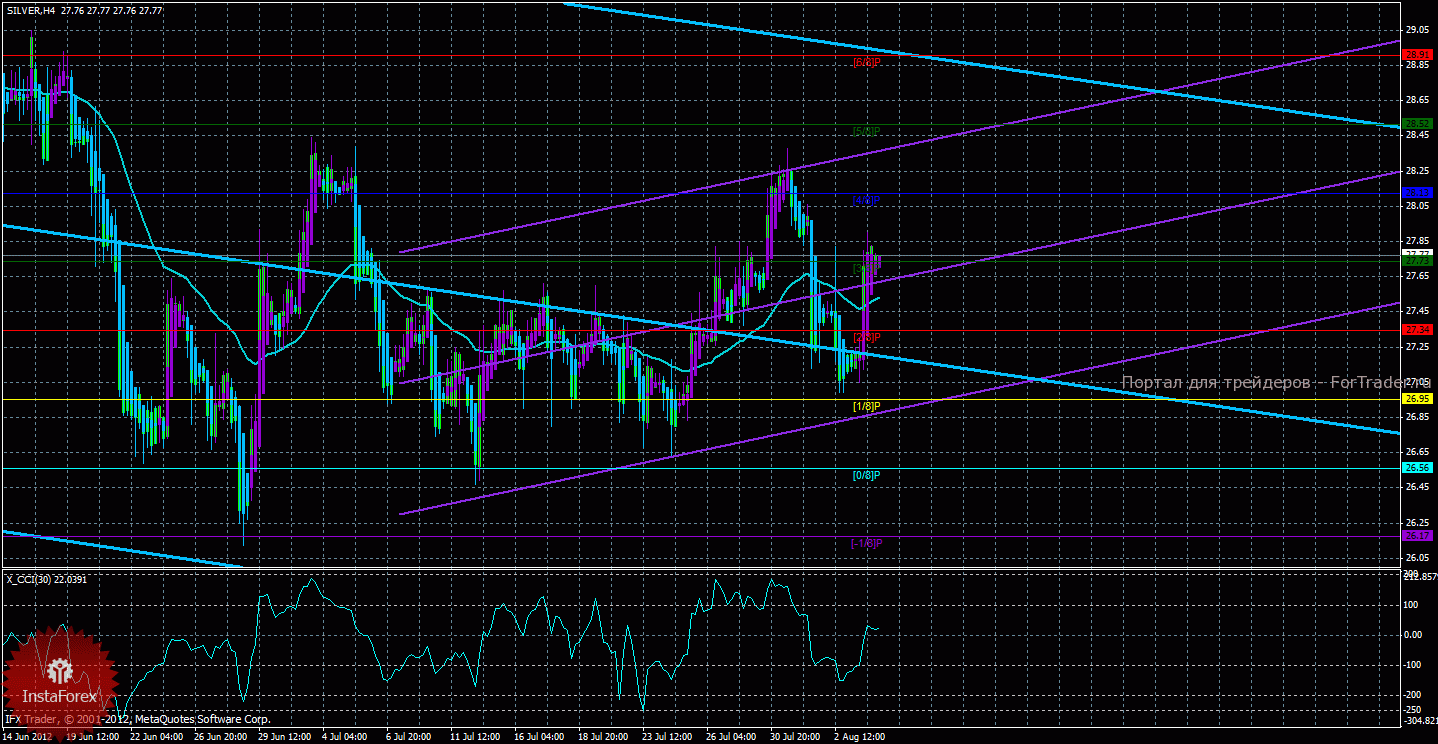Click the 29 Jun 12:00 time axis label
The image size is (1438, 744).
tap(285, 736)
